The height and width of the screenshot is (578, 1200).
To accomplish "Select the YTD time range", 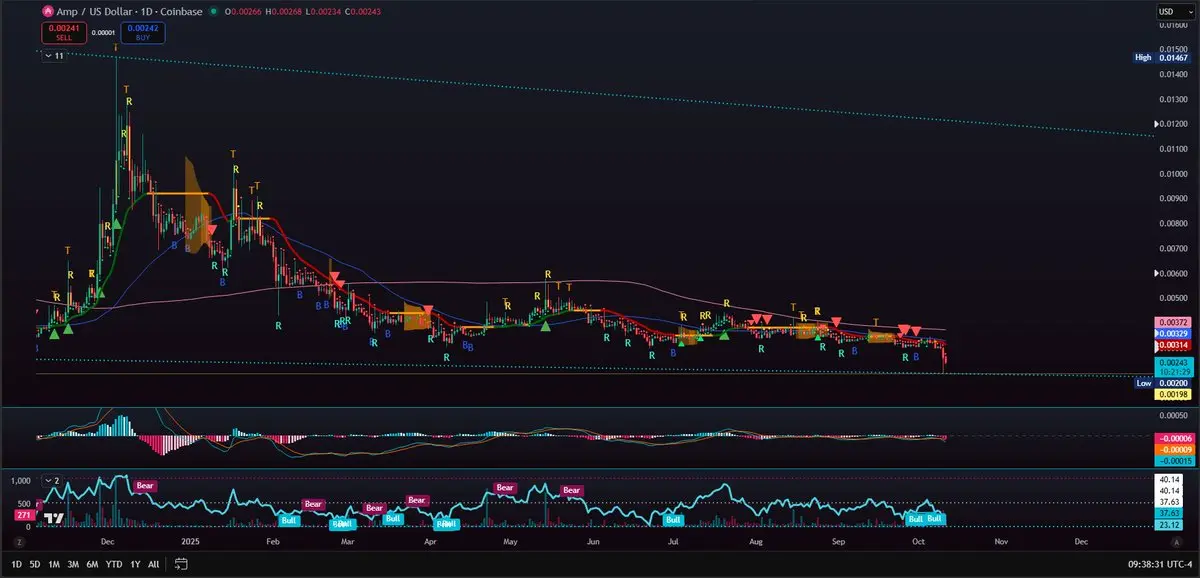I will (x=113, y=564).
